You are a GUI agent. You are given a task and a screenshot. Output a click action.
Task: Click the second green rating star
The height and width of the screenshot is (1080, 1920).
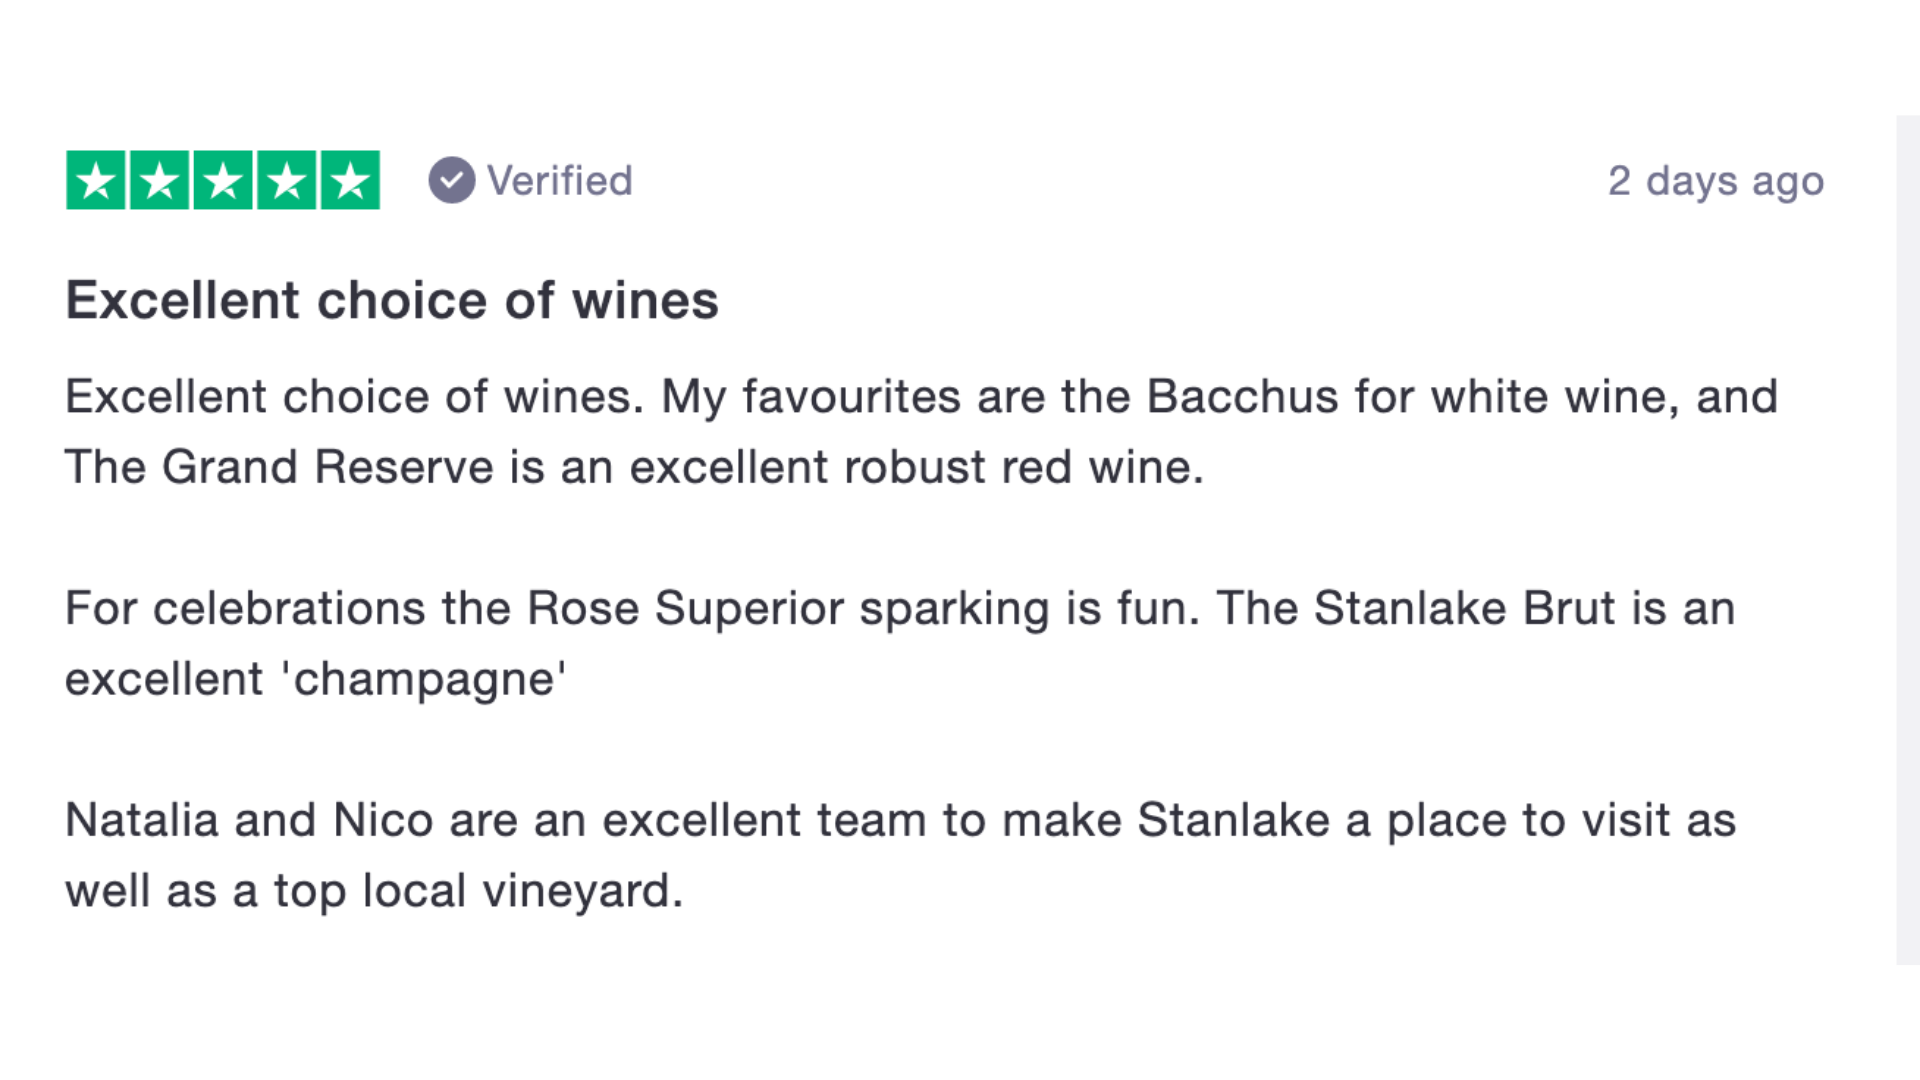click(159, 180)
